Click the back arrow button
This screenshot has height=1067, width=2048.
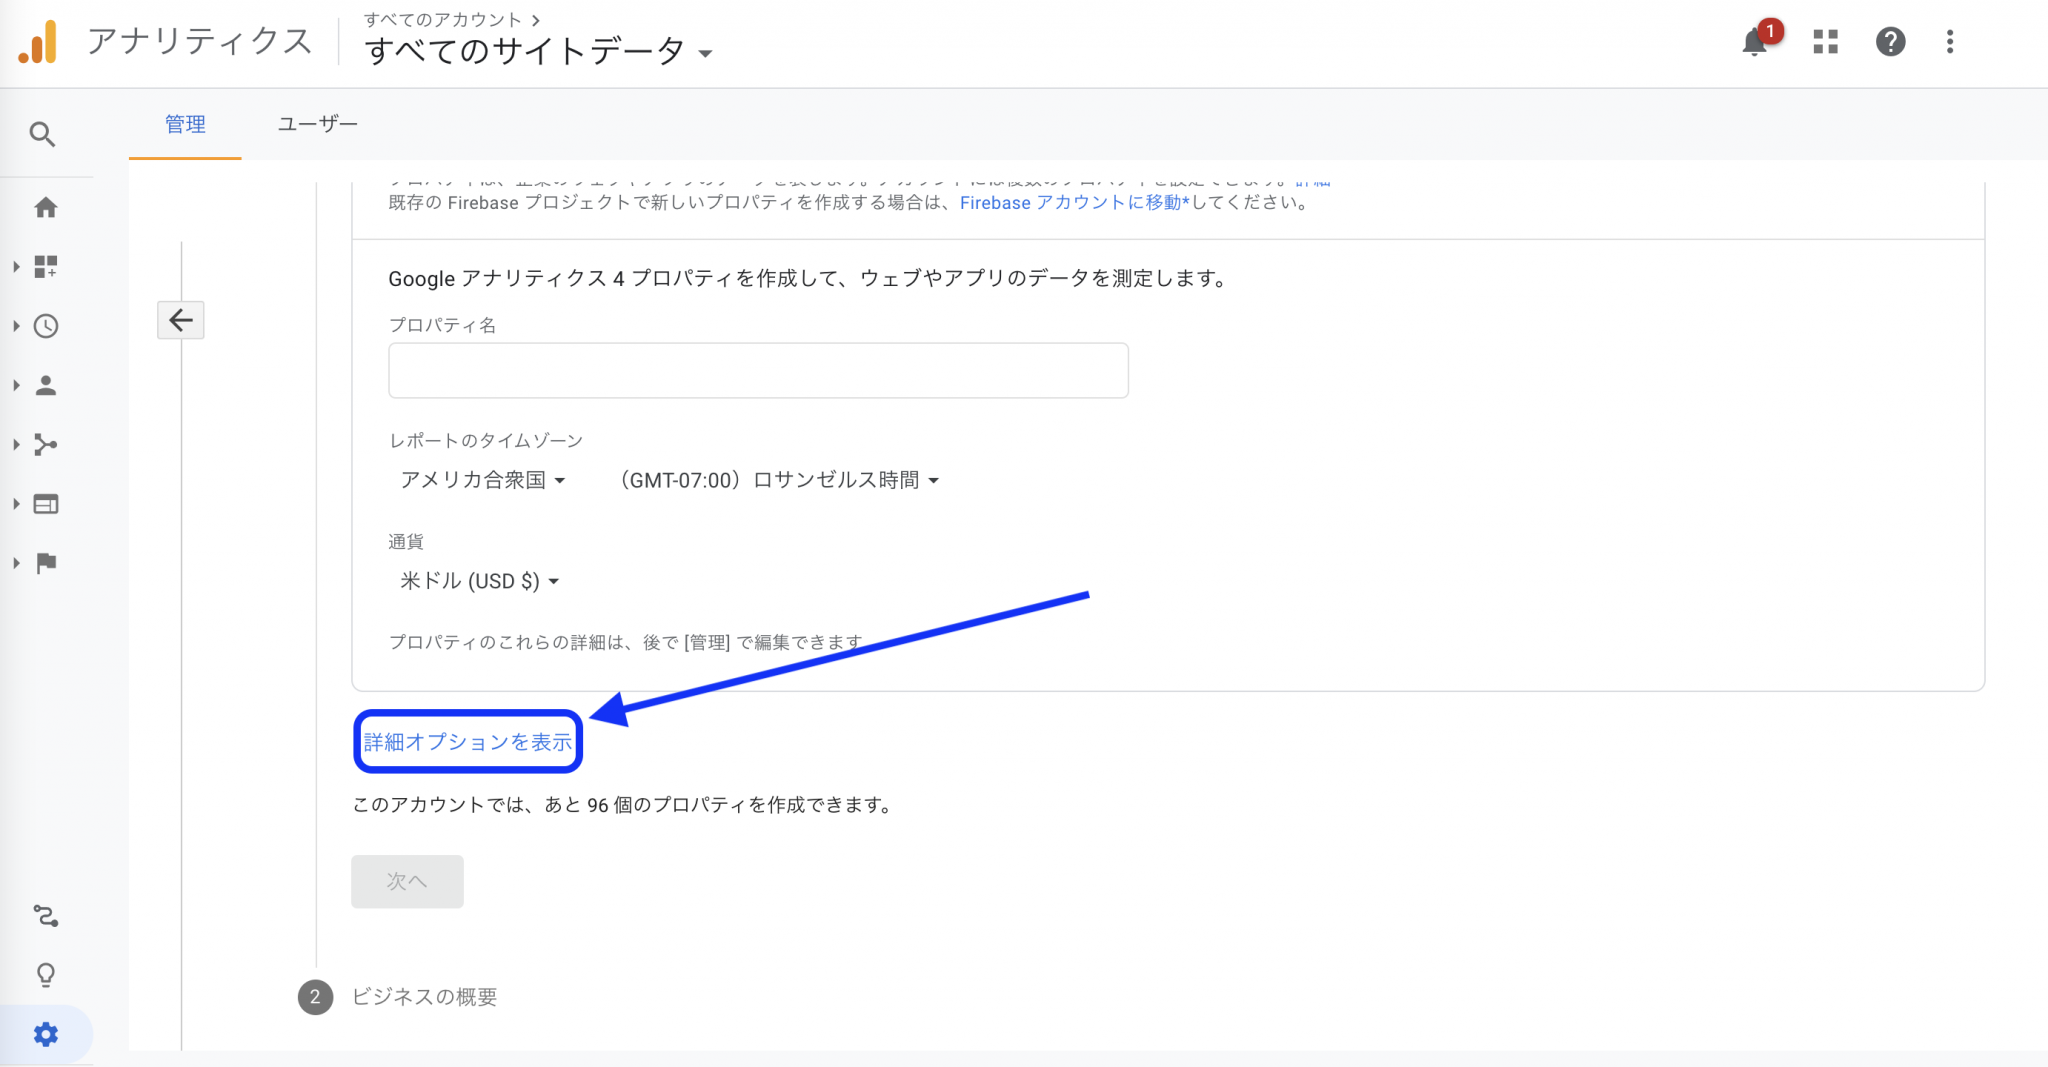[181, 320]
